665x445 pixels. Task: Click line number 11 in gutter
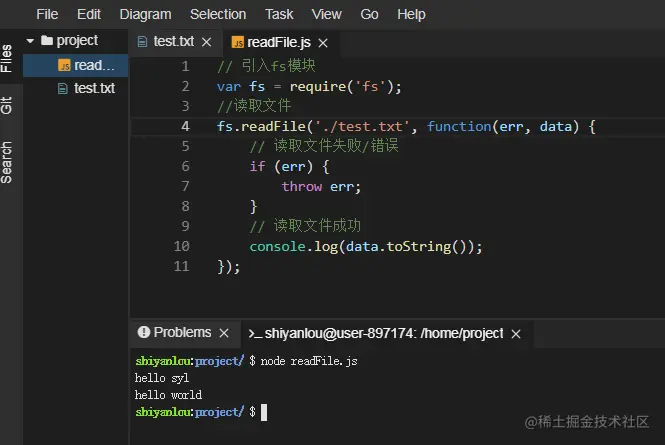pos(182,266)
